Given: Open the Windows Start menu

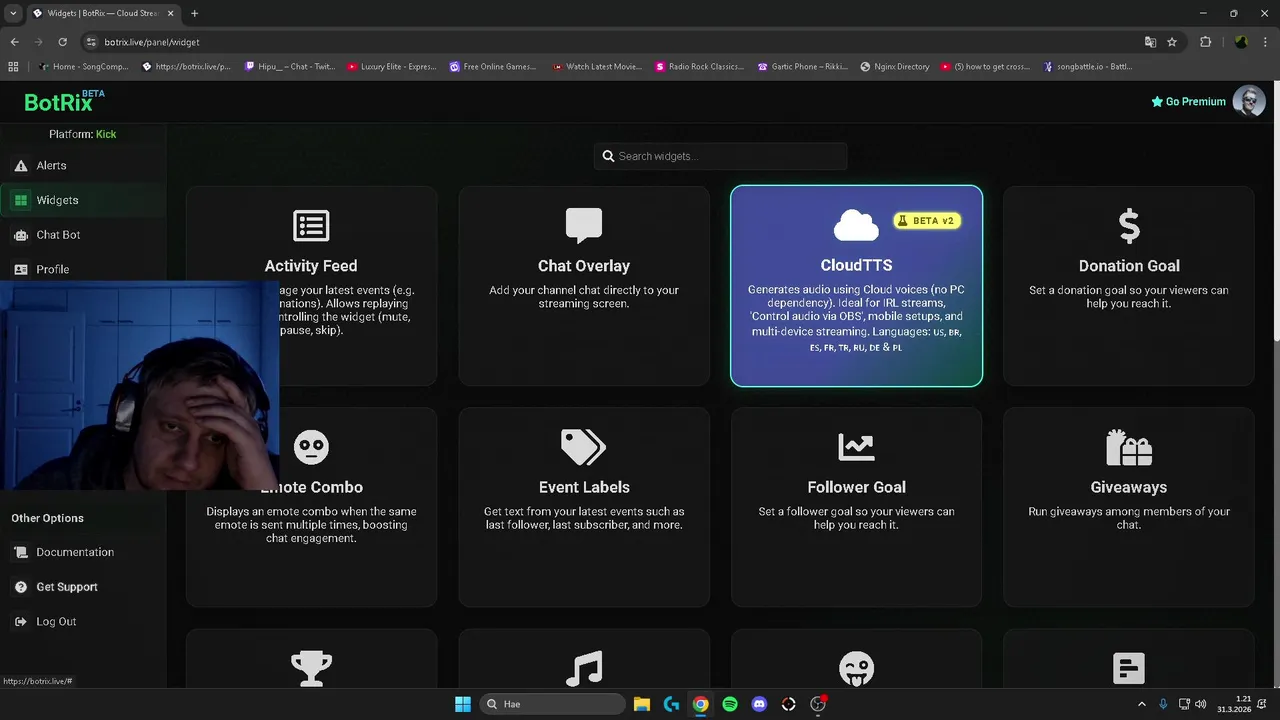Looking at the screenshot, I should 463,704.
